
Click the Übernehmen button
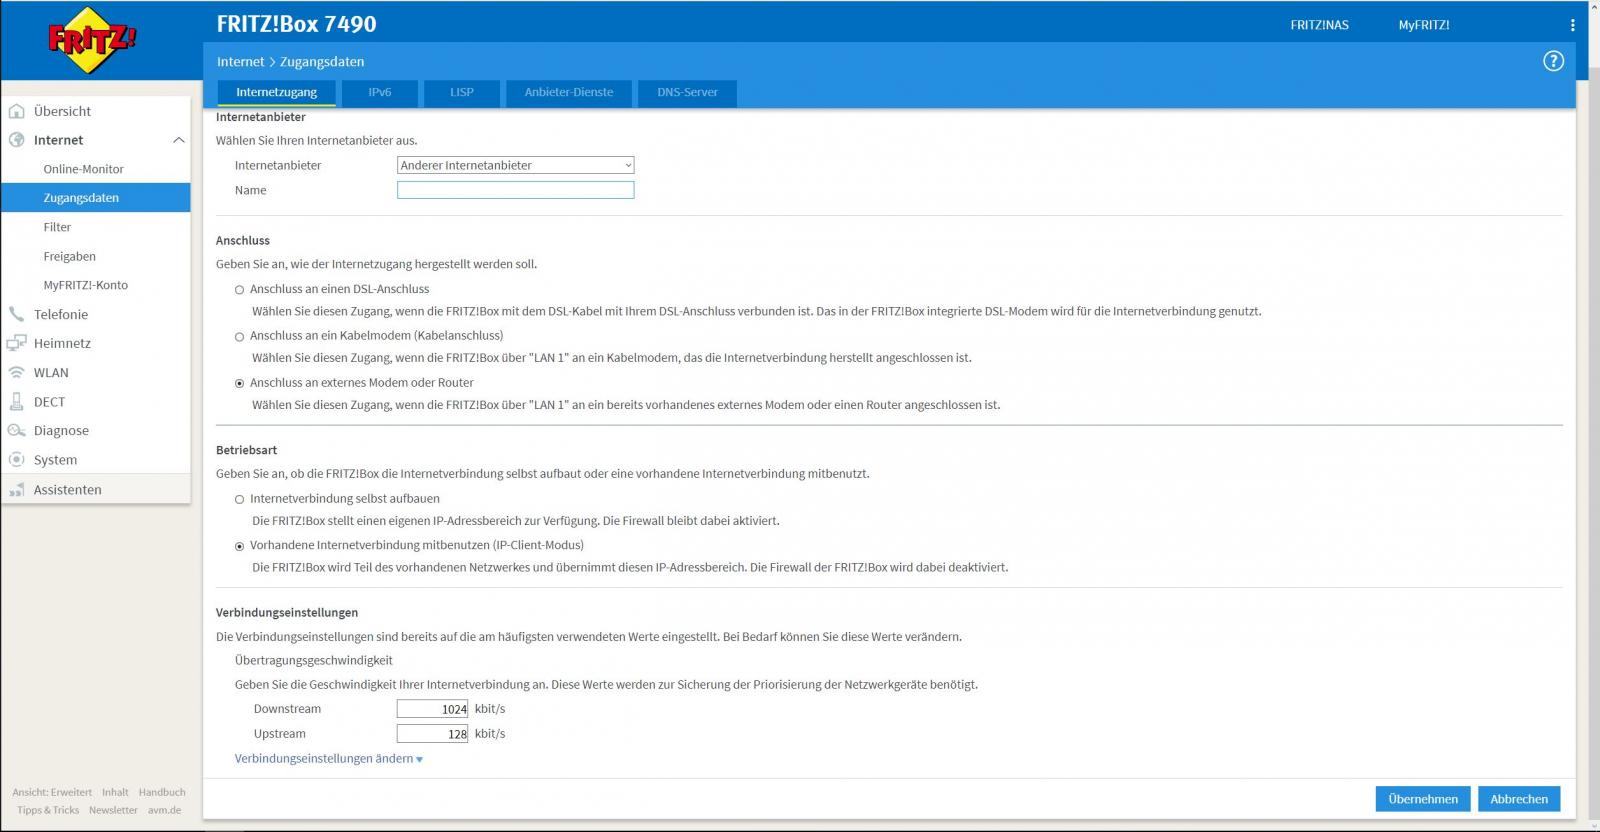(x=1423, y=799)
